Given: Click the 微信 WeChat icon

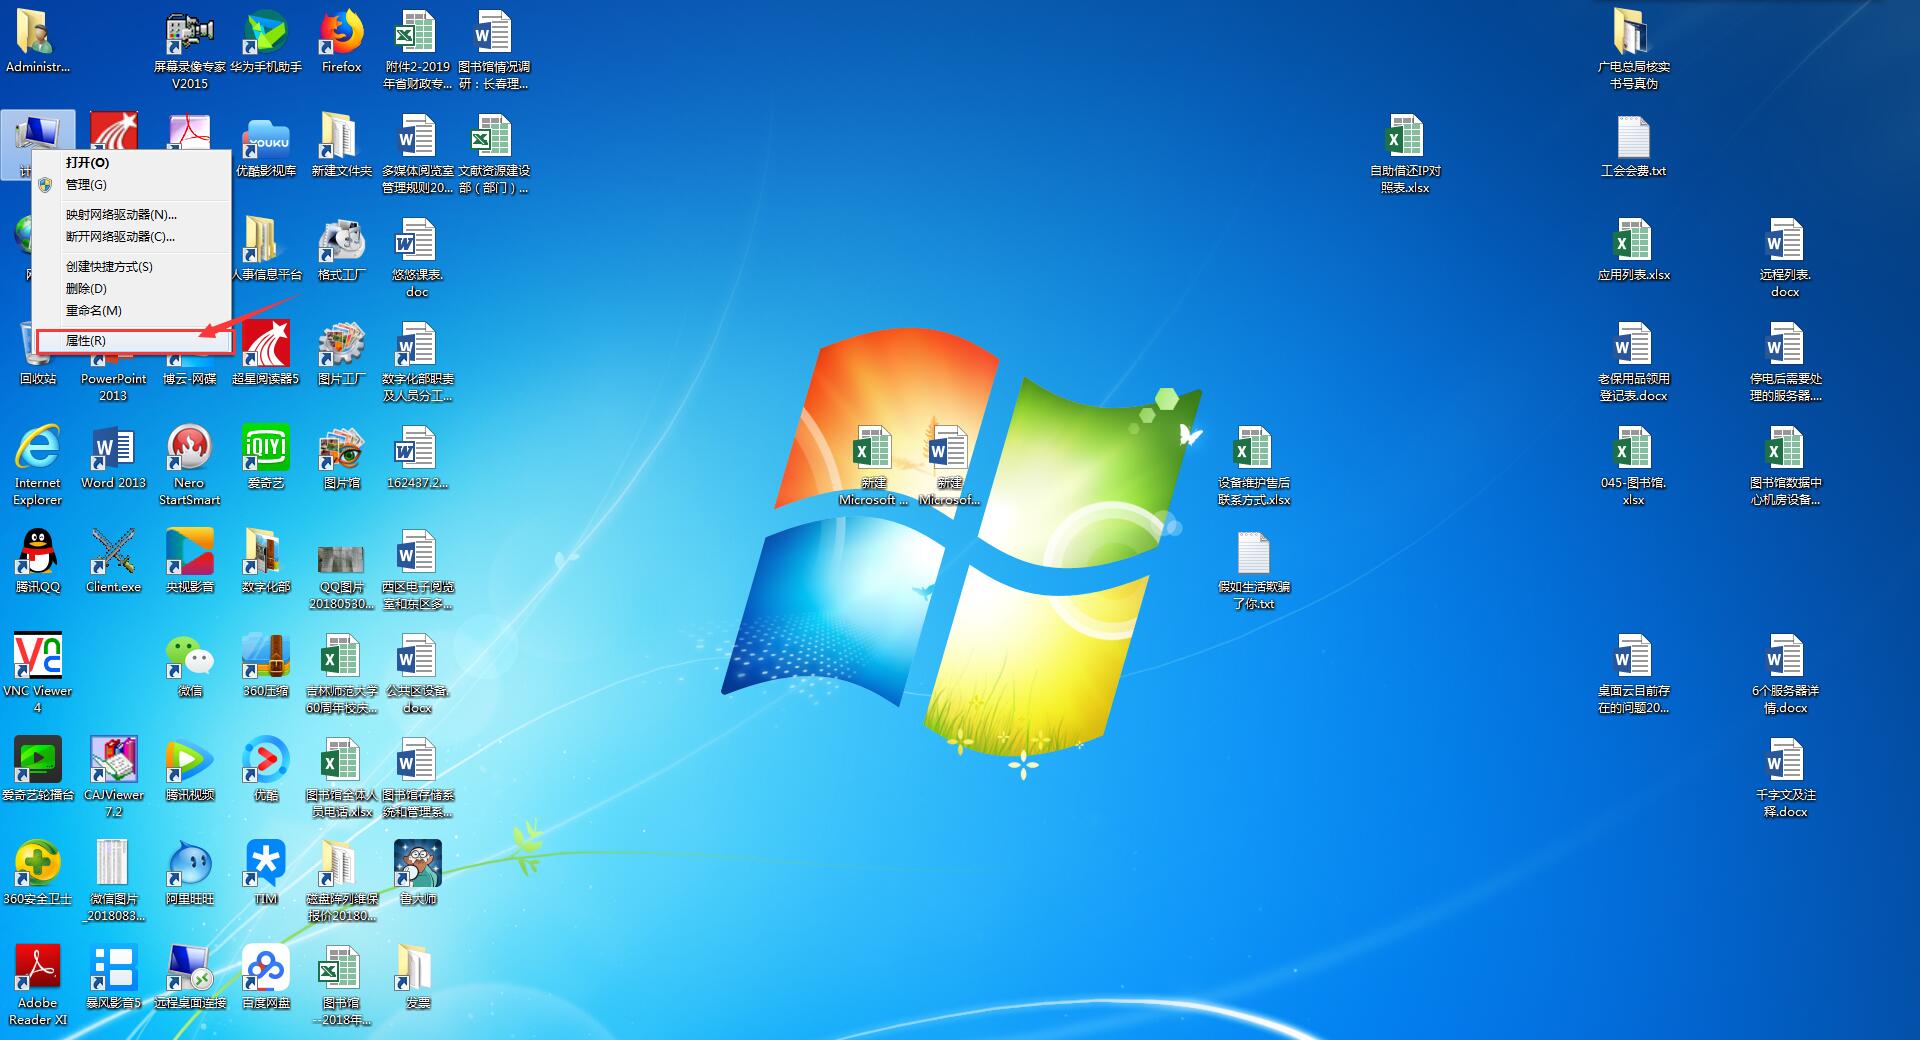Looking at the screenshot, I should (x=190, y=666).
